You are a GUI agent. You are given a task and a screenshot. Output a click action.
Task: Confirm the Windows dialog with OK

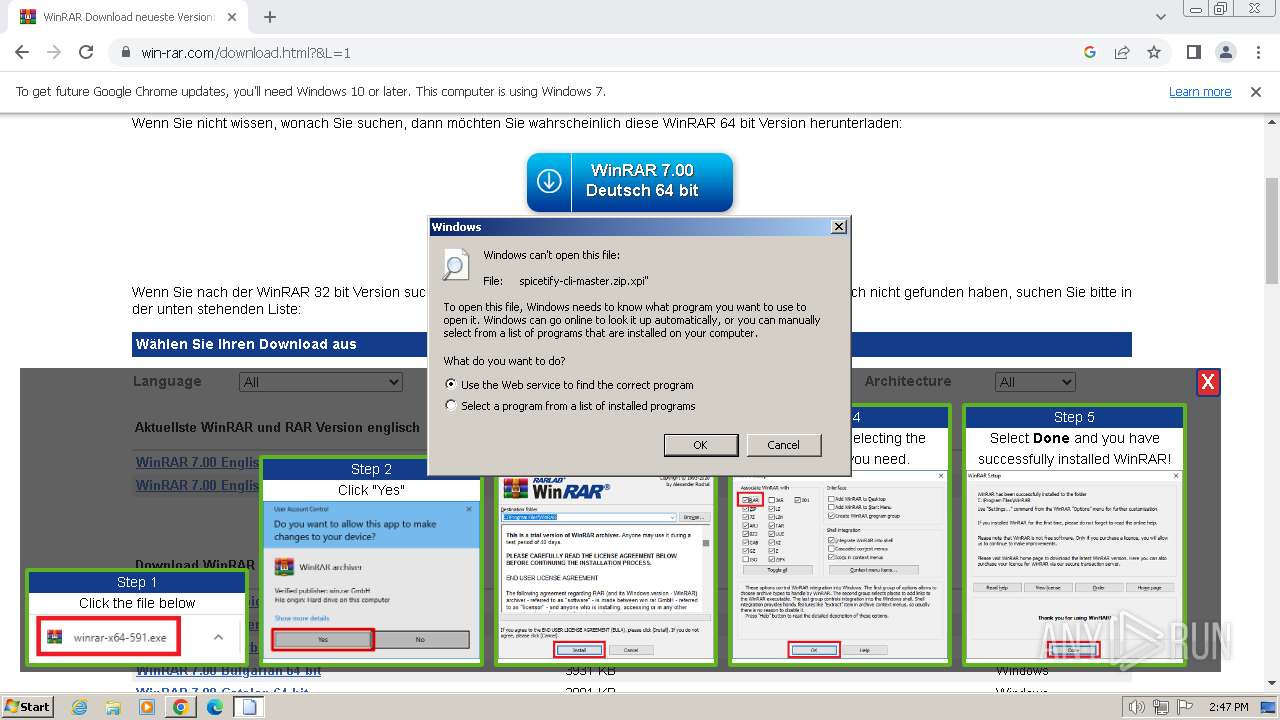click(x=700, y=445)
